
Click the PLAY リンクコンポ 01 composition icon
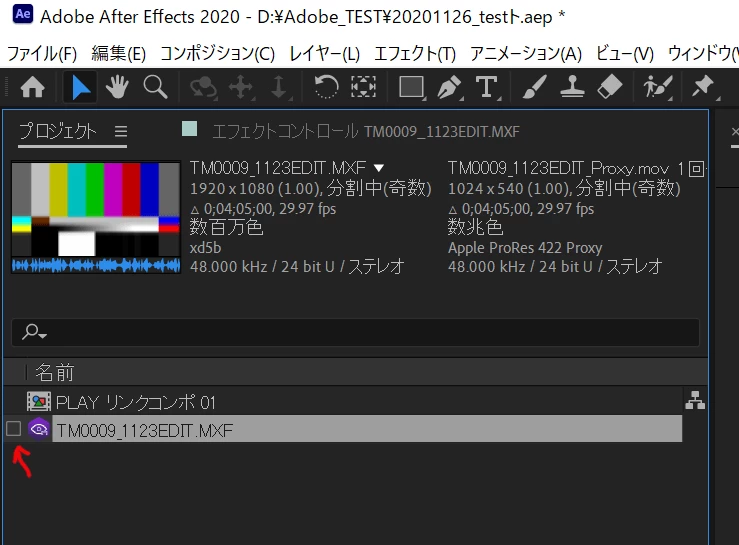click(39, 402)
